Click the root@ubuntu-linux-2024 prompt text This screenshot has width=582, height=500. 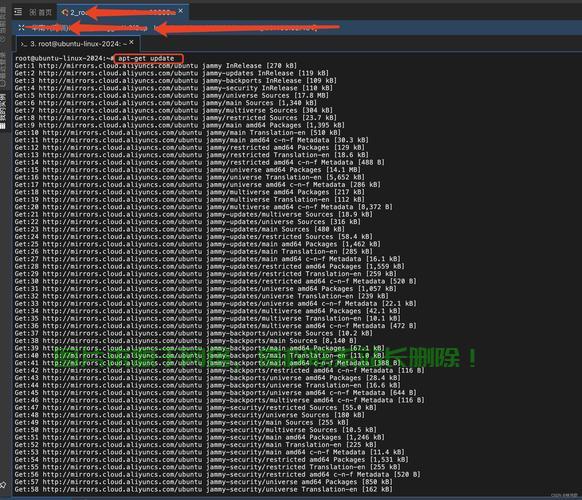(64, 58)
